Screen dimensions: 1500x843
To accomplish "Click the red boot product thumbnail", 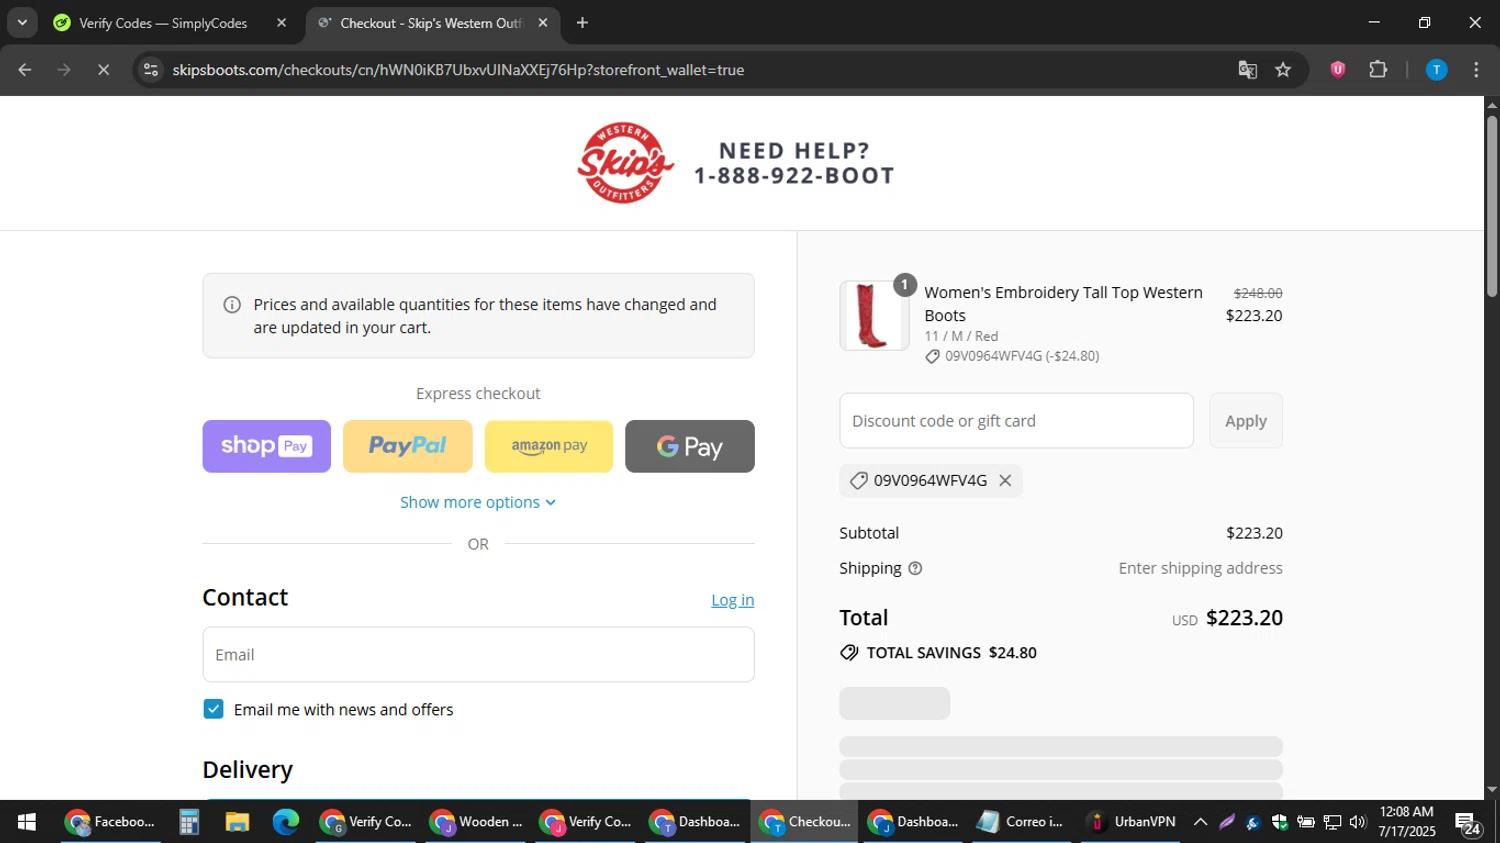I will pos(874,316).
